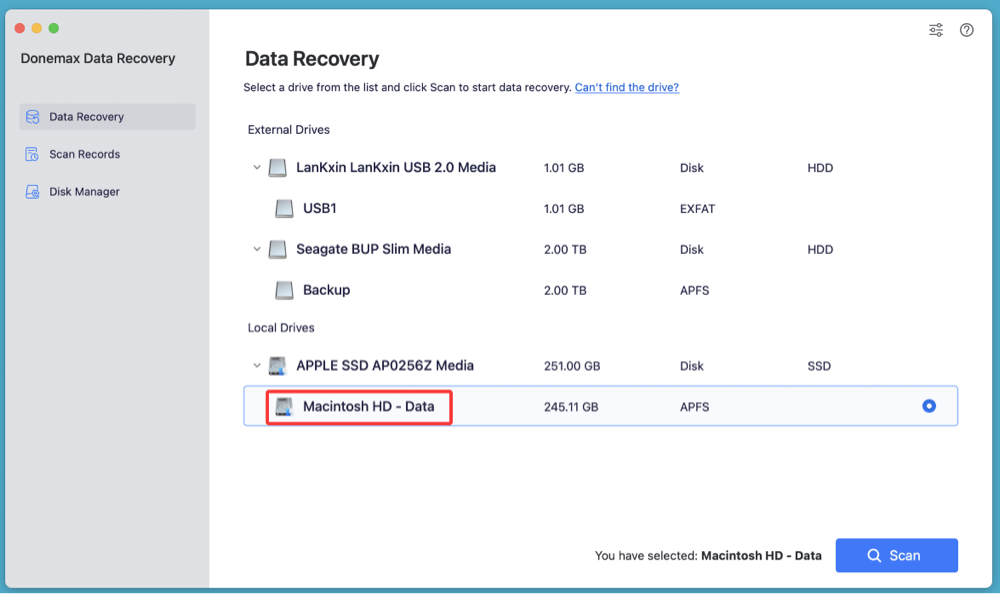Collapse the Seagate BUP Slim Media entry
The width and height of the screenshot is (1000, 594).
257,249
